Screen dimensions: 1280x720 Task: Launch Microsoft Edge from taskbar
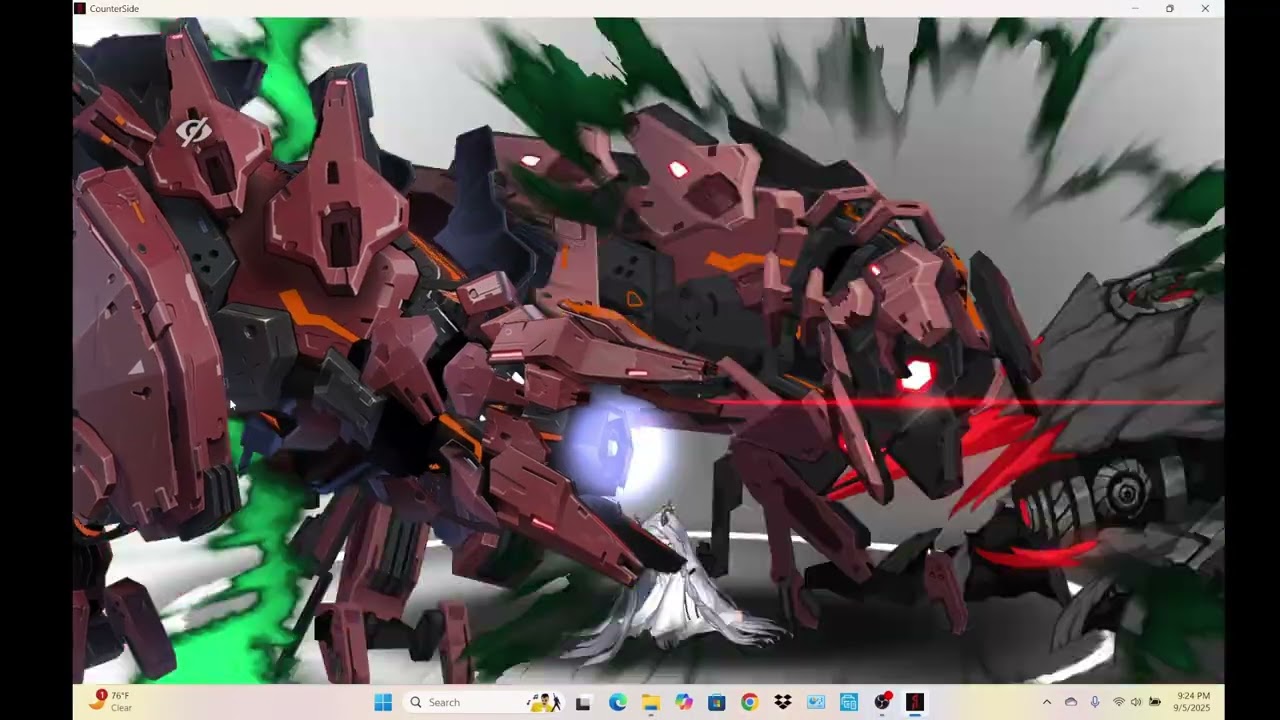(x=617, y=702)
